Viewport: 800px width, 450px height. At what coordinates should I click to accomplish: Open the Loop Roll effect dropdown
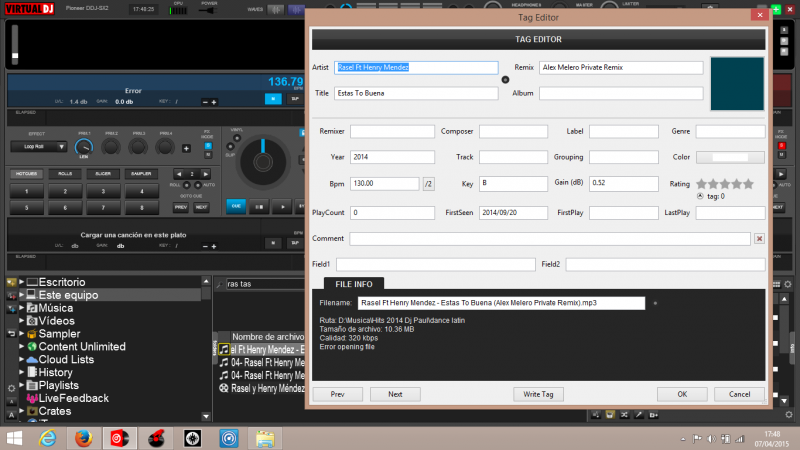39,147
